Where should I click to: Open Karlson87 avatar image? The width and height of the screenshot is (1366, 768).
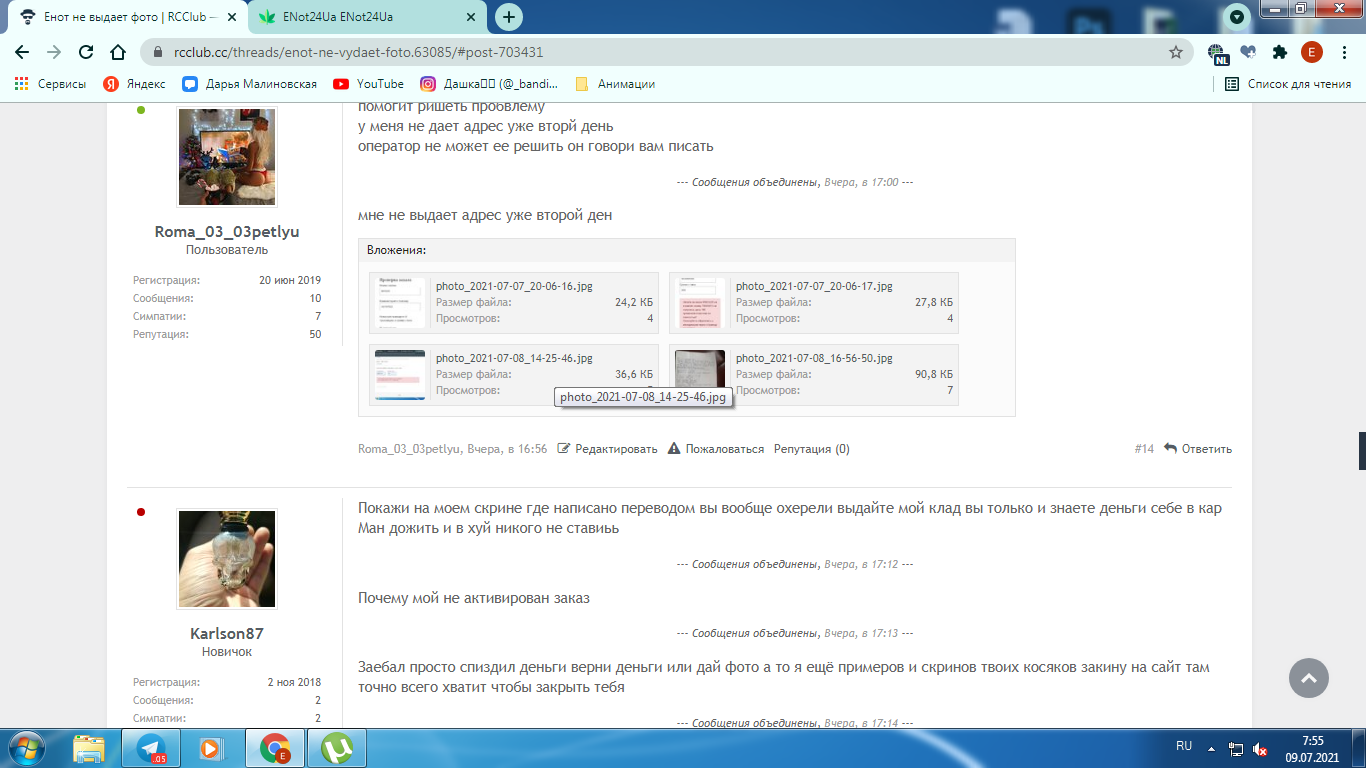click(x=227, y=559)
